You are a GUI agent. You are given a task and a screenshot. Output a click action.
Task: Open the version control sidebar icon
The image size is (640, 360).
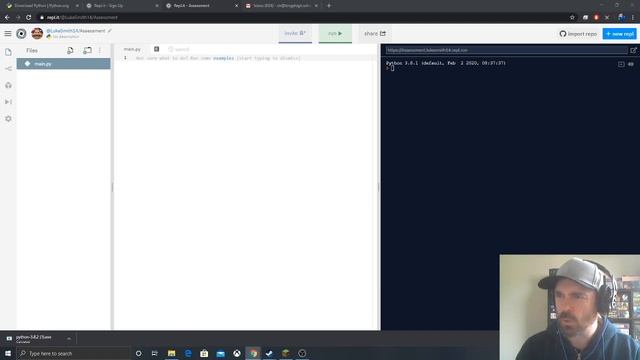point(8,69)
